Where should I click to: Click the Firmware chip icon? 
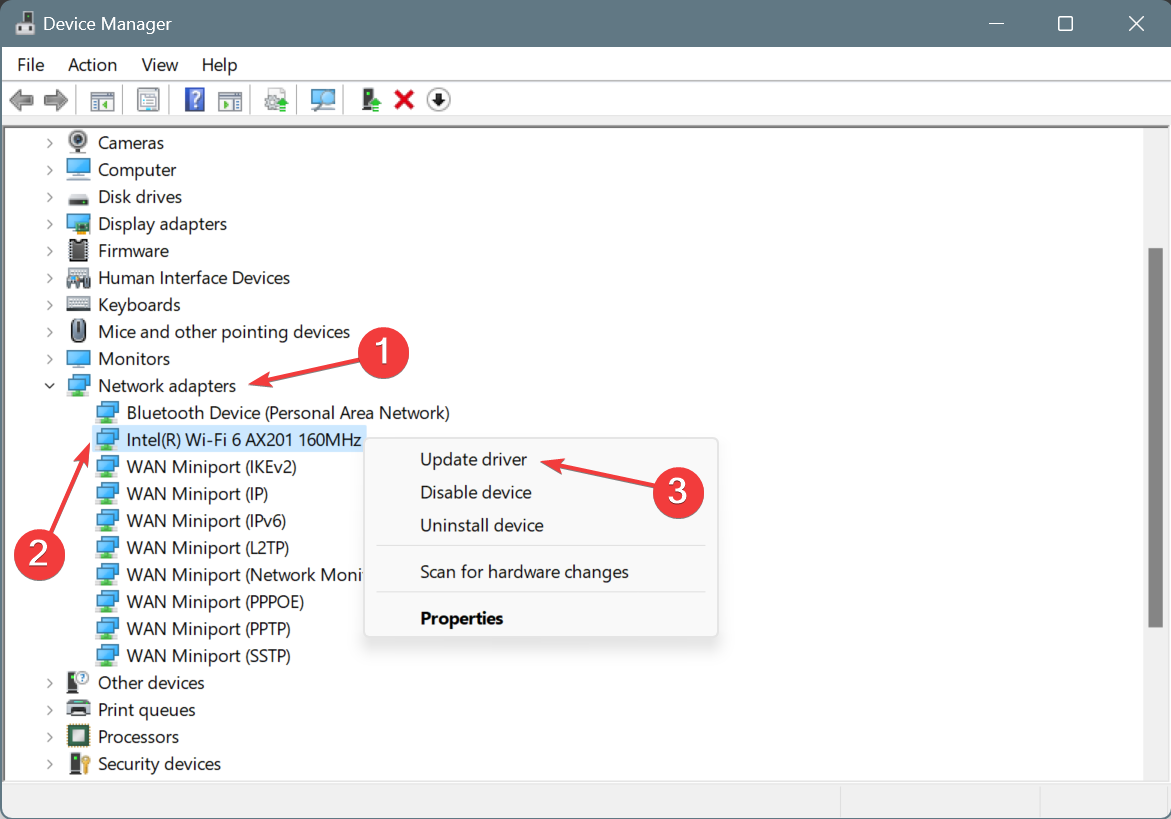click(x=78, y=250)
